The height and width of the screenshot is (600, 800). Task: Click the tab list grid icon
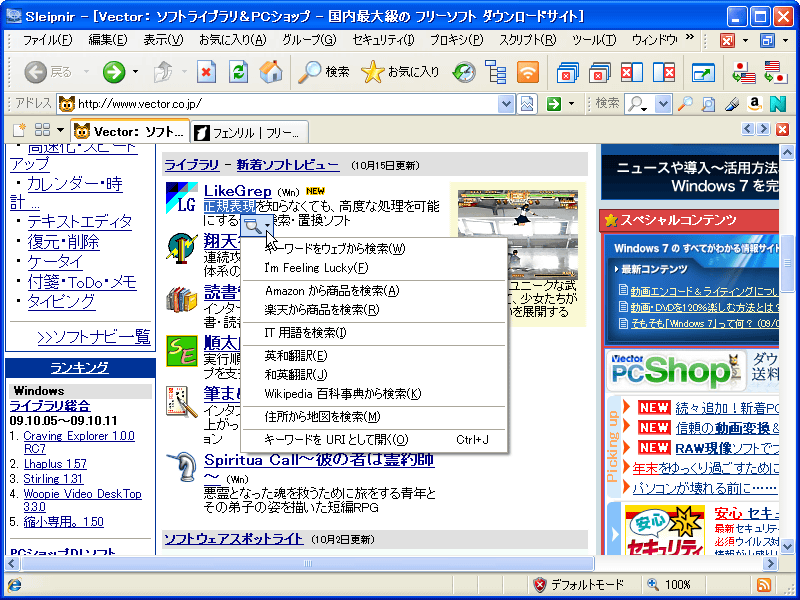coord(42,130)
